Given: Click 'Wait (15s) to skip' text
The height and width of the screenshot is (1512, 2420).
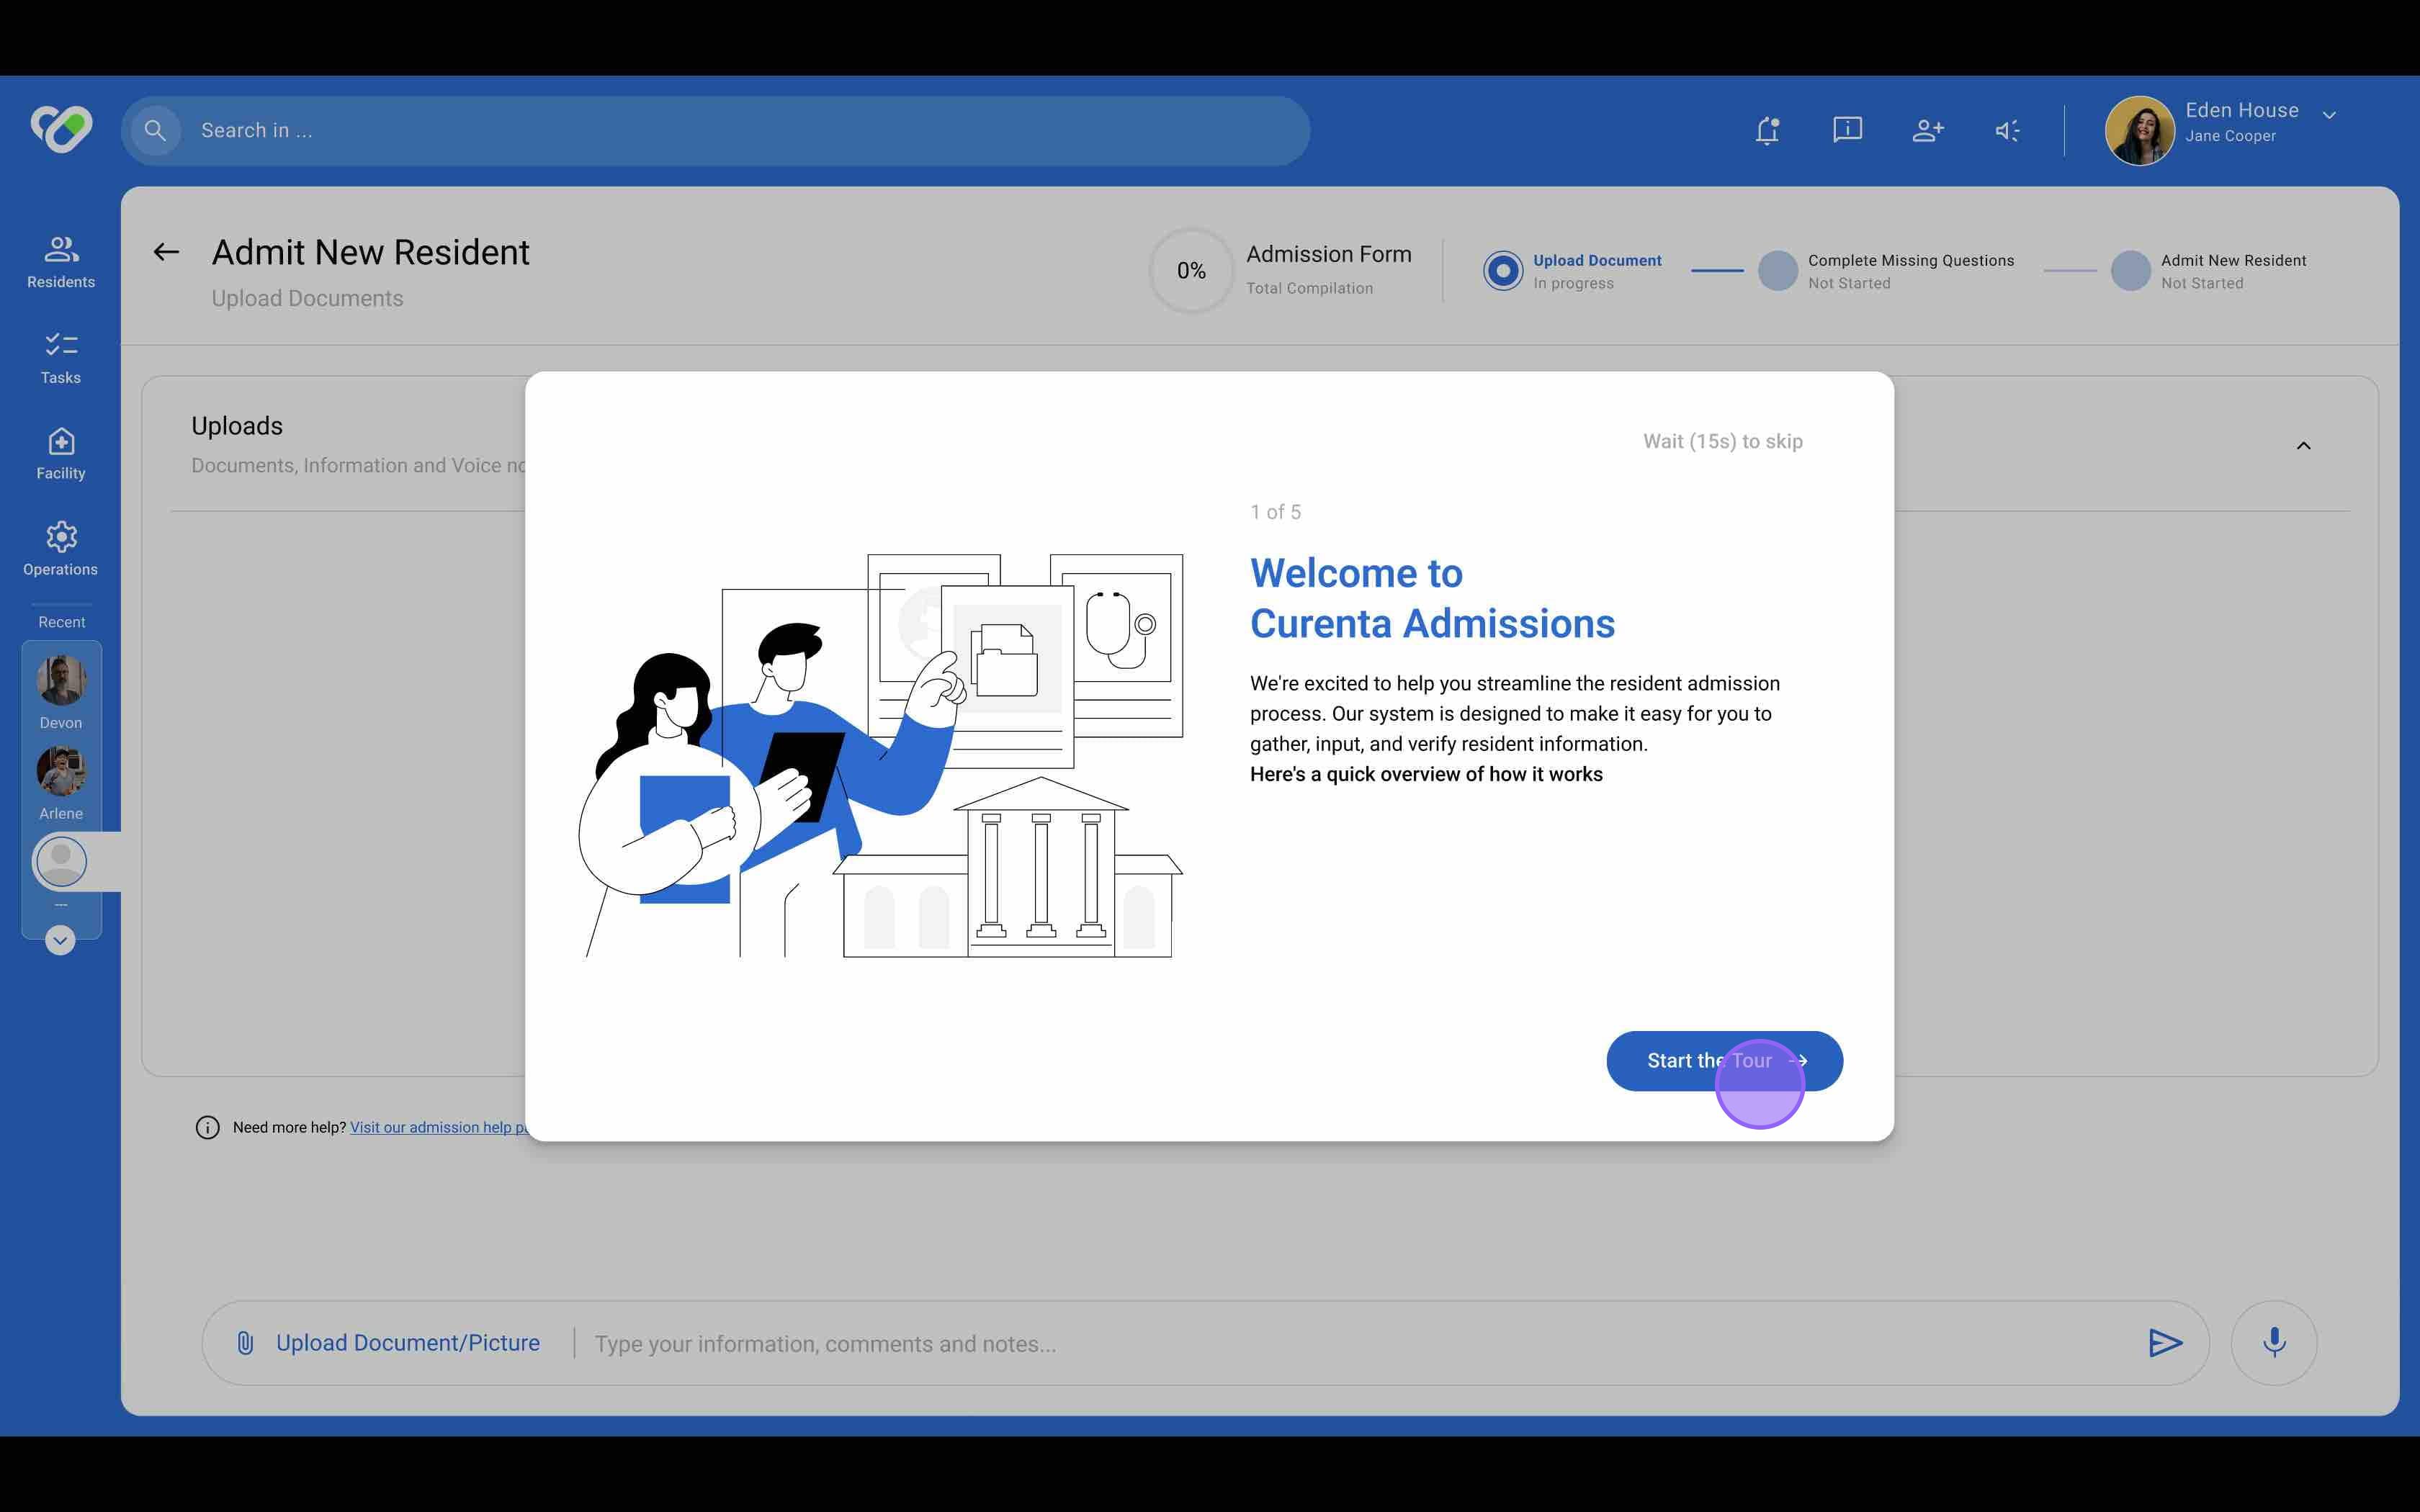Looking at the screenshot, I should 1722,441.
